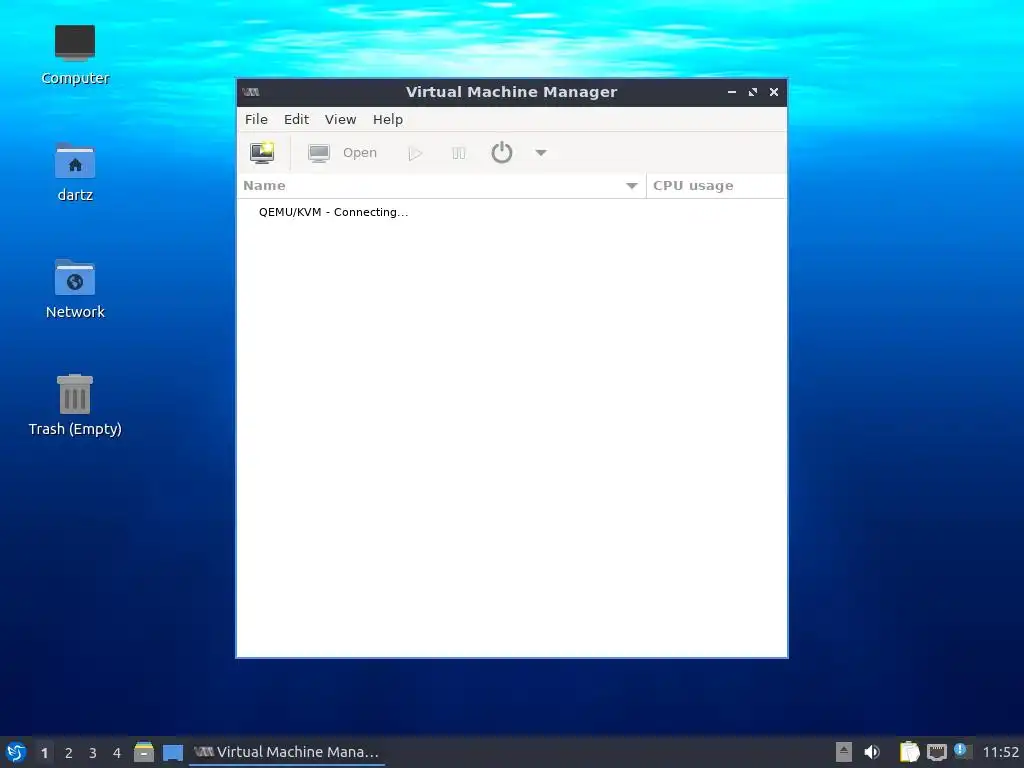
Task: Click the volume speaker tray icon
Action: (x=872, y=752)
